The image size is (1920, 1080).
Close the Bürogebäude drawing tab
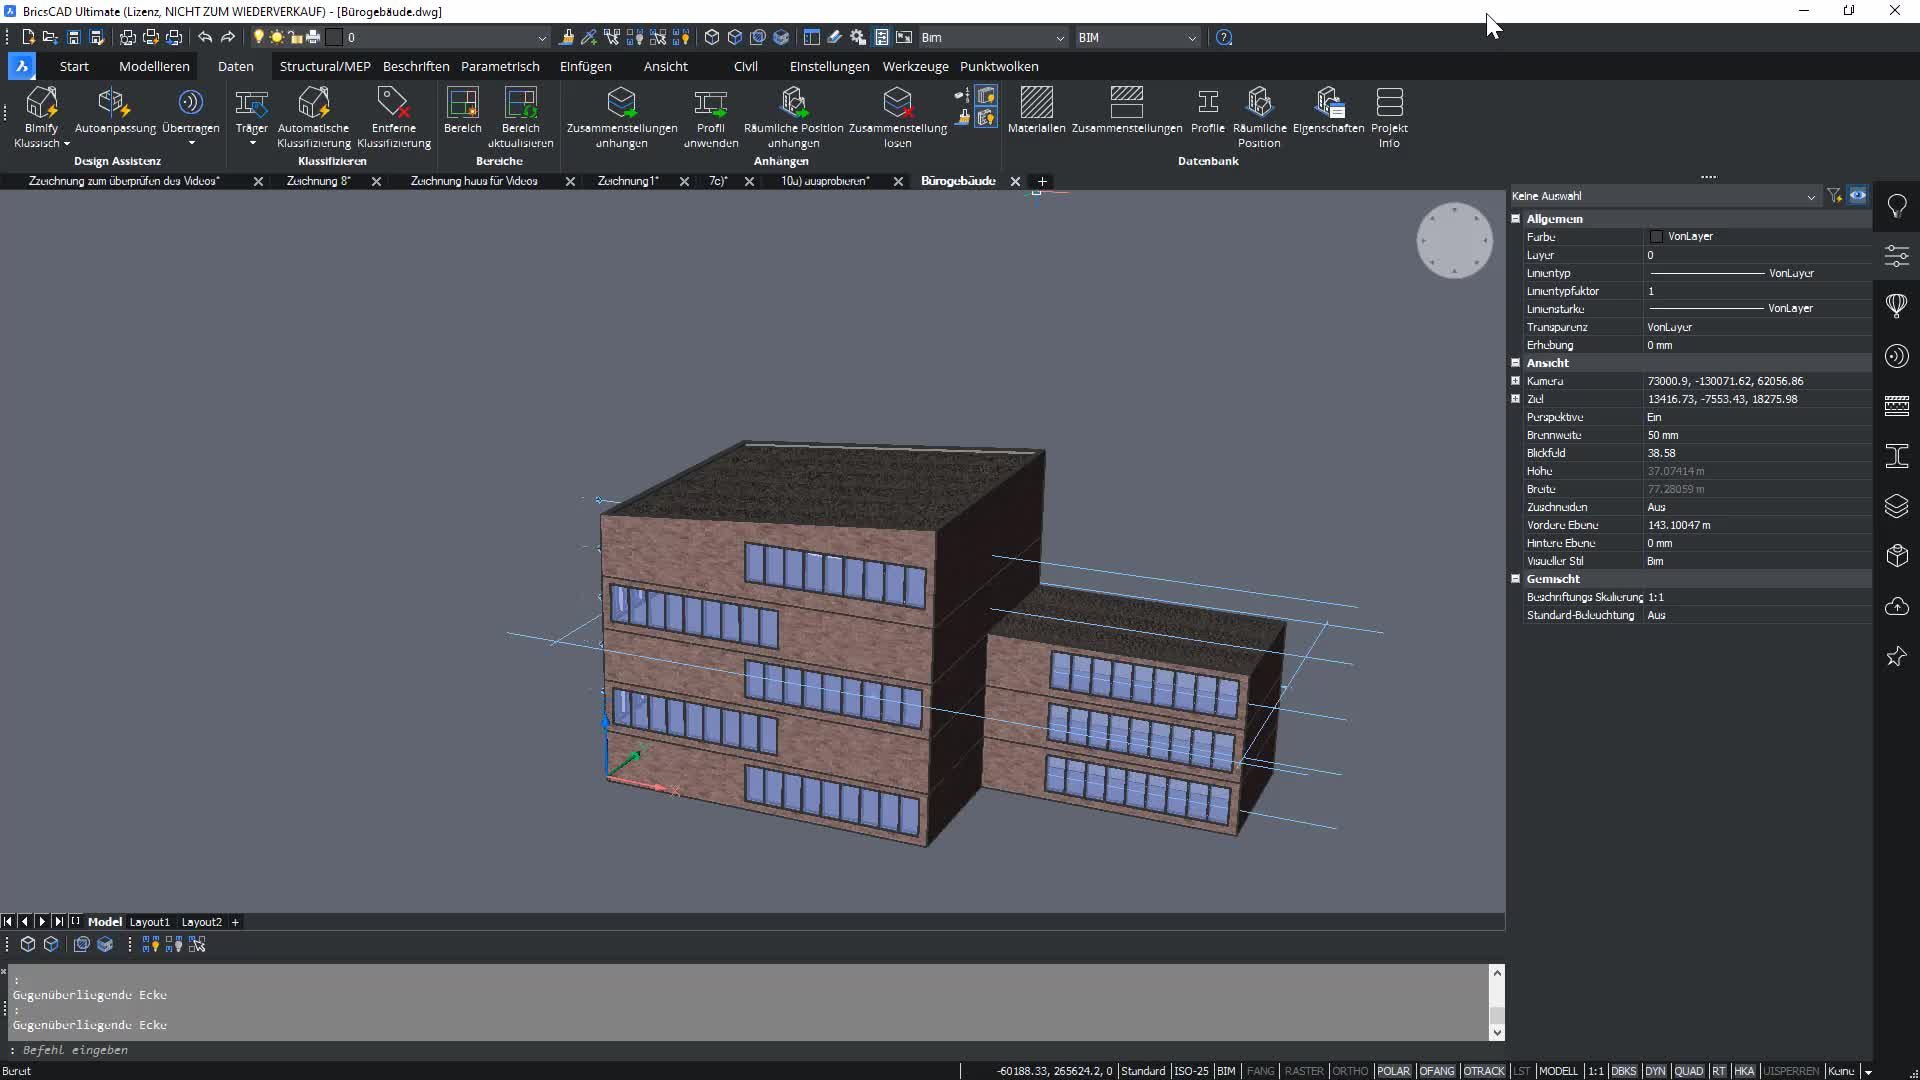[x=1015, y=181]
